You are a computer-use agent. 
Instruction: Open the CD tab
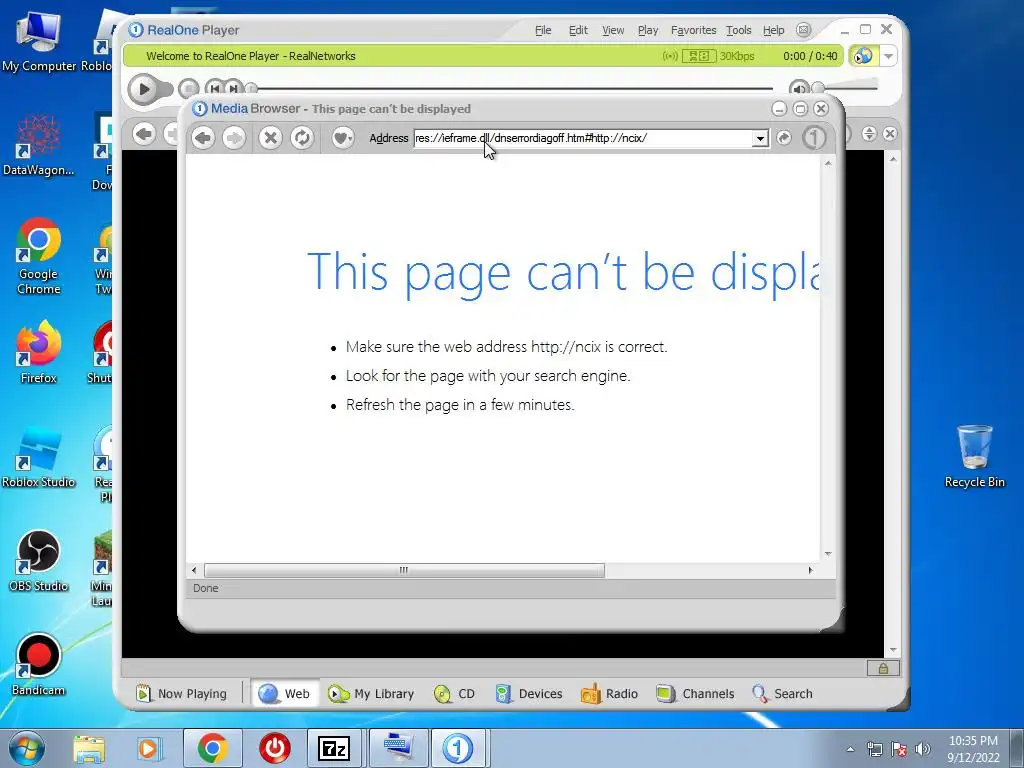pos(455,694)
